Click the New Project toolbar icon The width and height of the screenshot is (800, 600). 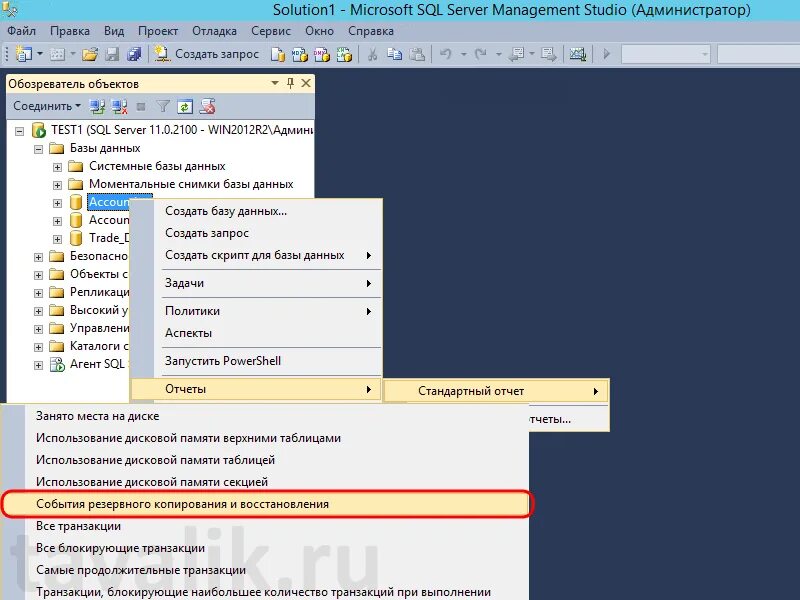point(23,54)
